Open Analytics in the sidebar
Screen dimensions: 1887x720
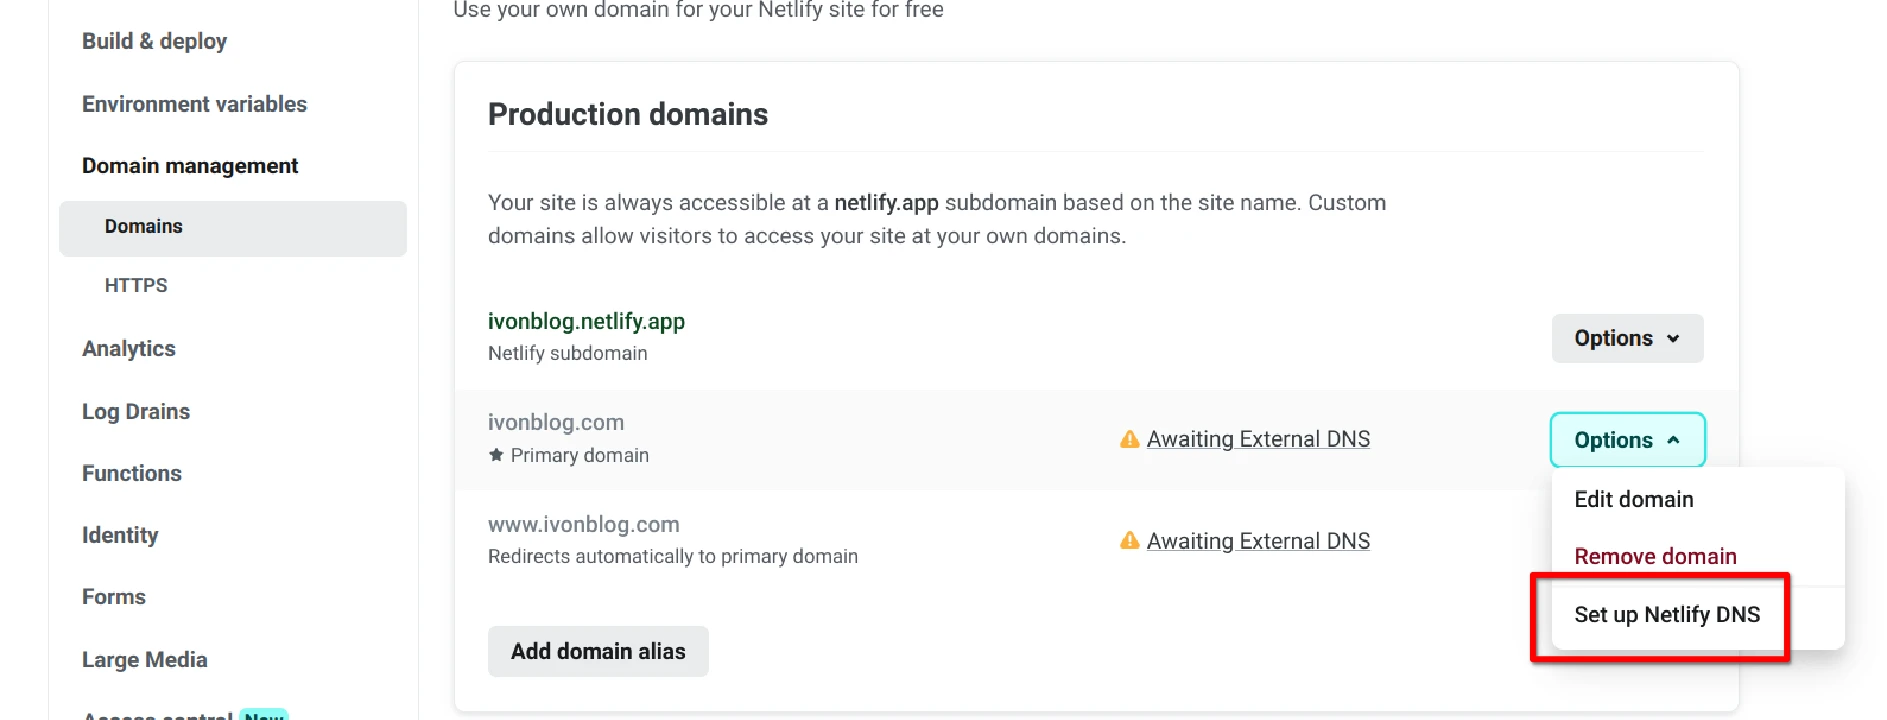[x=129, y=348]
